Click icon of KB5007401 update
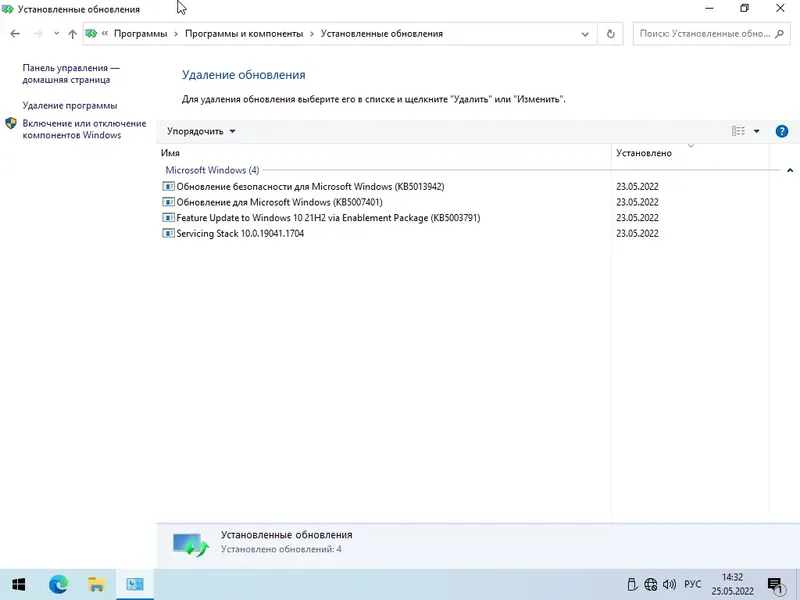This screenshot has height=600, width=800. tap(168, 202)
